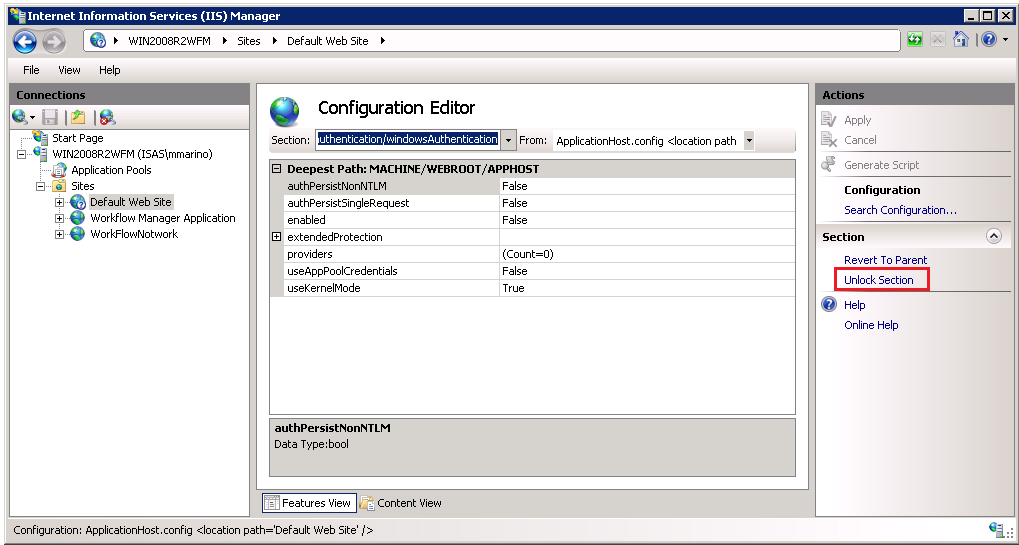Collapse the Sites tree node

click(41, 186)
